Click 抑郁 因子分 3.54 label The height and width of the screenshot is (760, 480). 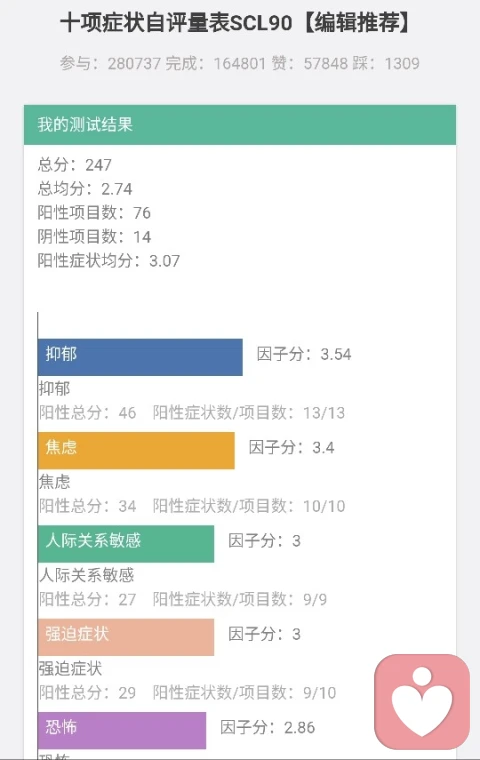click(x=304, y=354)
